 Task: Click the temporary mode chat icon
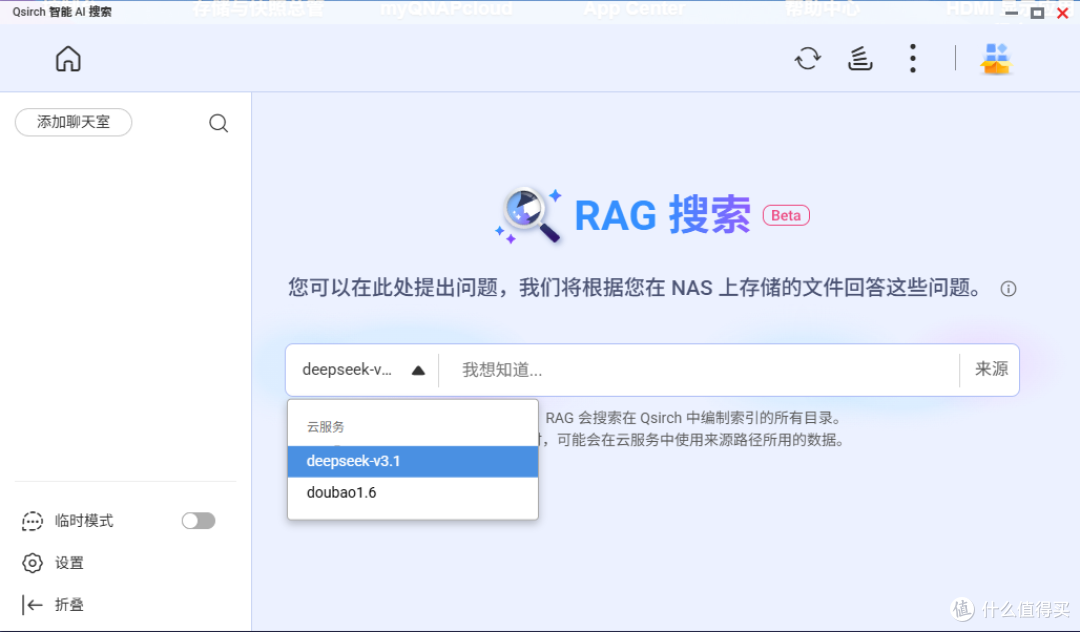coord(32,521)
